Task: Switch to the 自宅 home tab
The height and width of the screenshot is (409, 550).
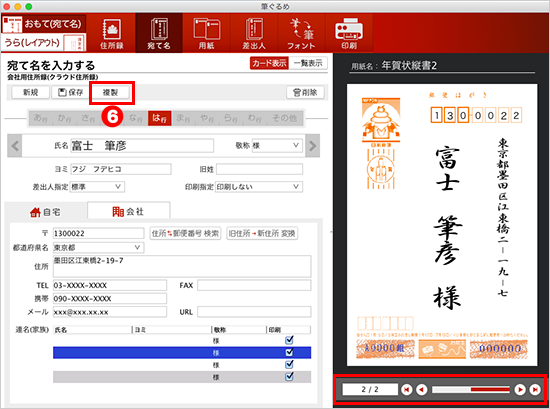Action: click(x=46, y=212)
